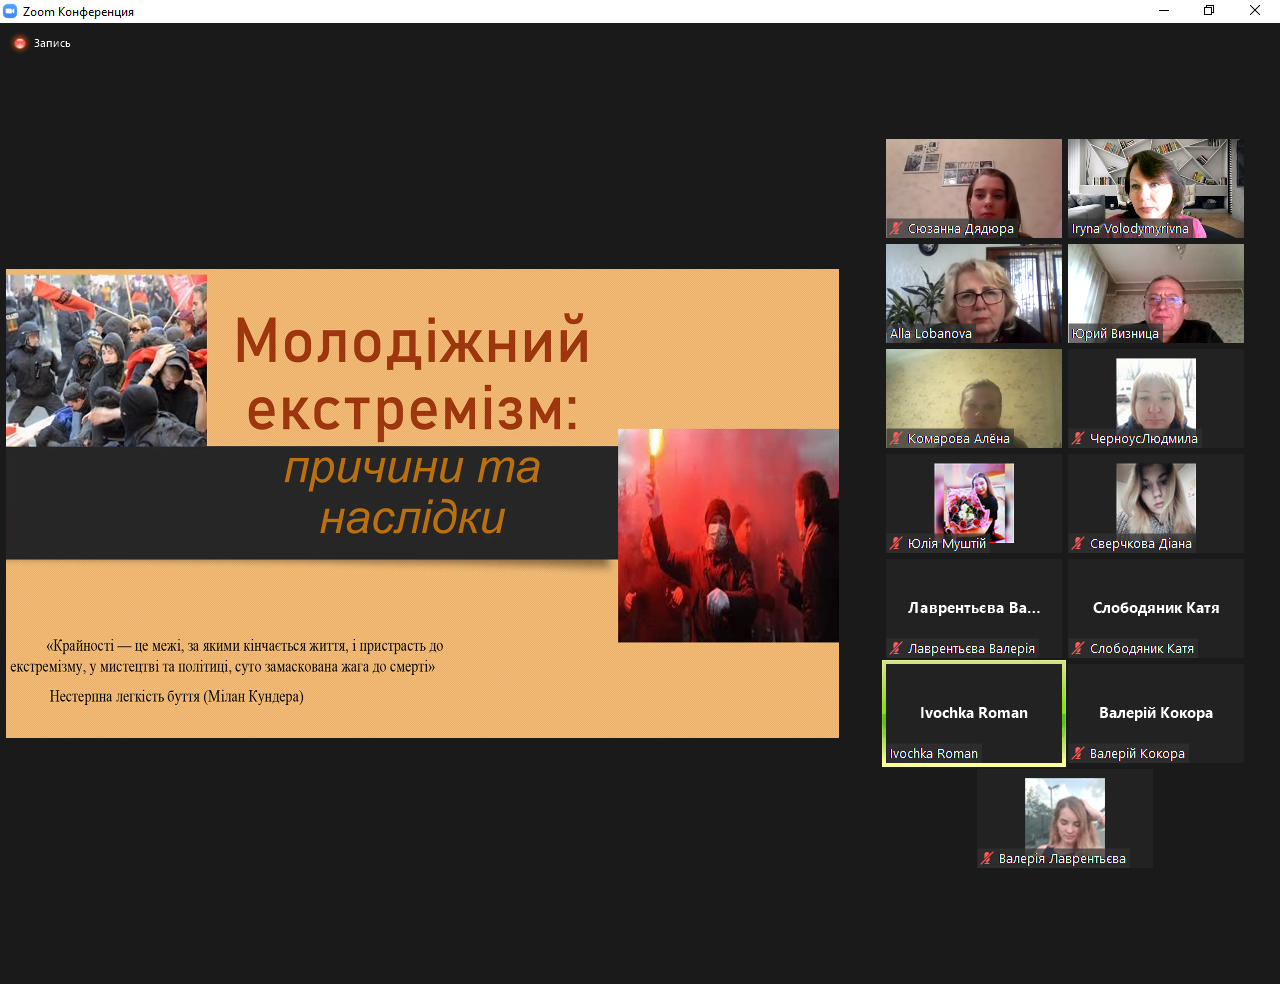Select Alla Lobanova video tile

click(x=974, y=293)
